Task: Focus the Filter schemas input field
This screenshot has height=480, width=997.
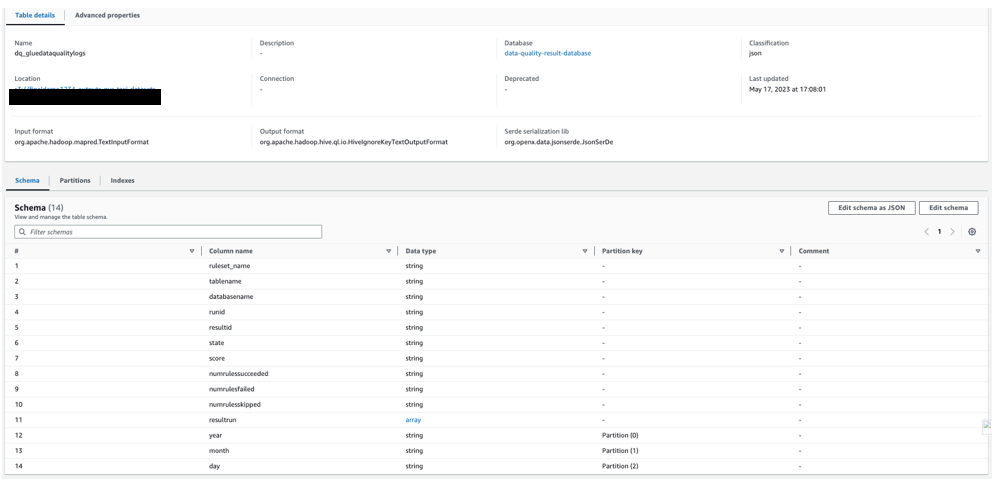Action: pos(168,232)
